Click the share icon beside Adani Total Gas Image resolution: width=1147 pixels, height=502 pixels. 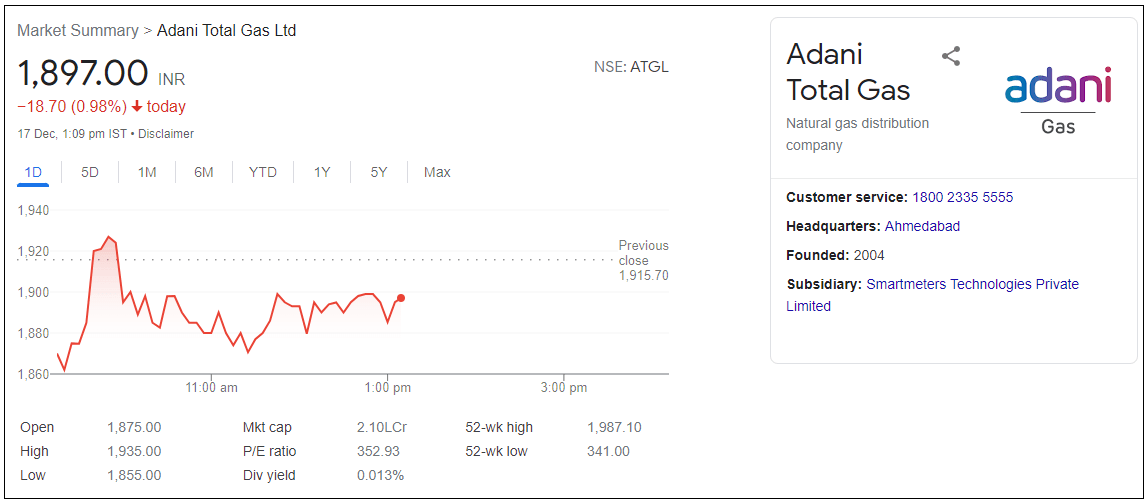[x=951, y=56]
